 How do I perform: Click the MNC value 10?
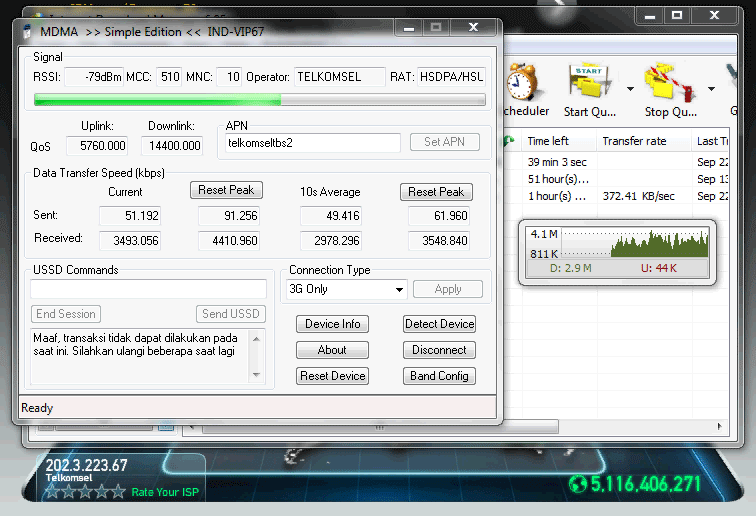229,77
